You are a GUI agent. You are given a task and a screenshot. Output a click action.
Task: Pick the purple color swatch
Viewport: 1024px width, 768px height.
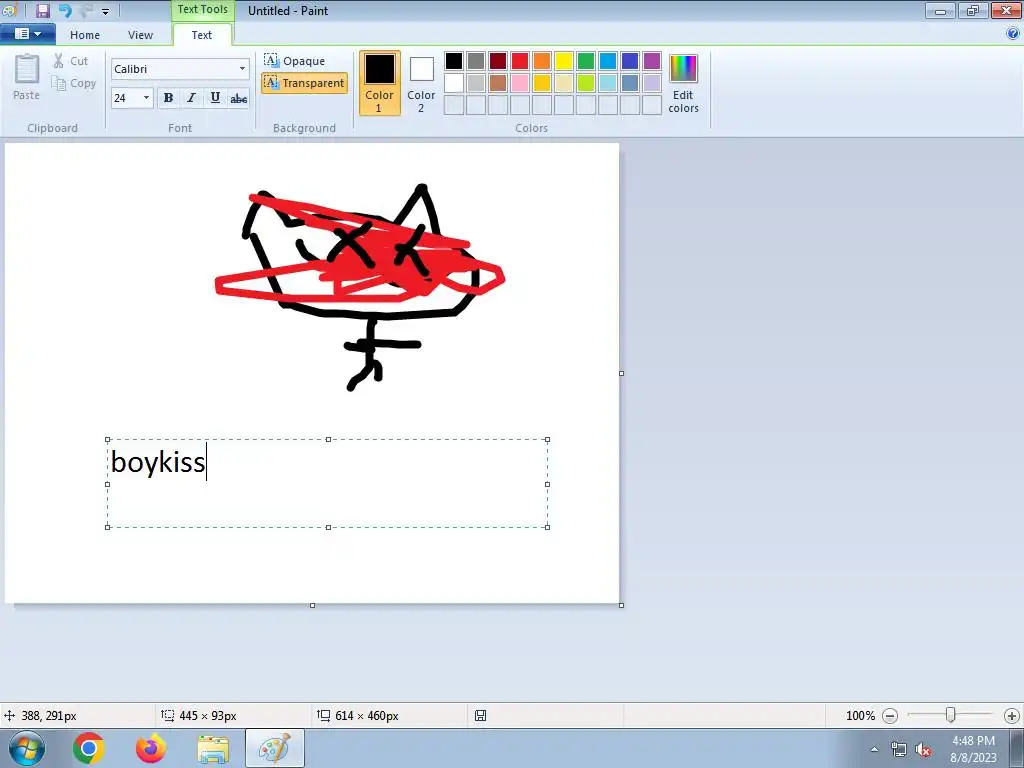(x=652, y=61)
